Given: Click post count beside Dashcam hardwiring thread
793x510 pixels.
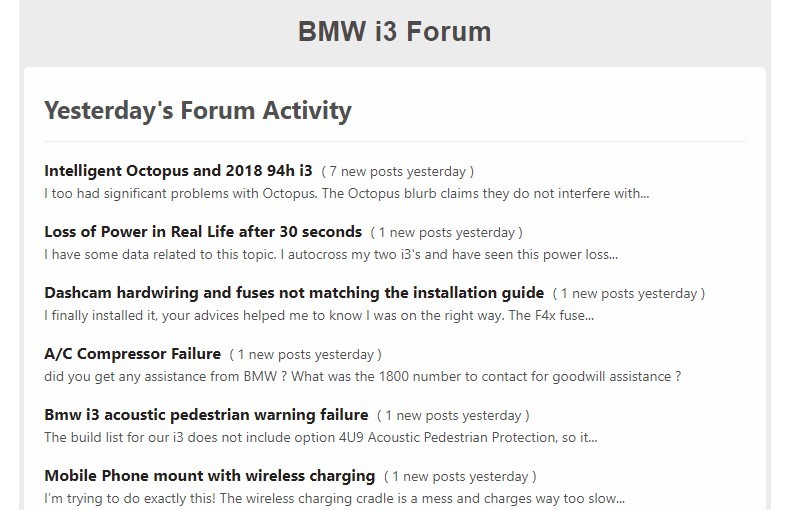Looking at the screenshot, I should point(629,293).
